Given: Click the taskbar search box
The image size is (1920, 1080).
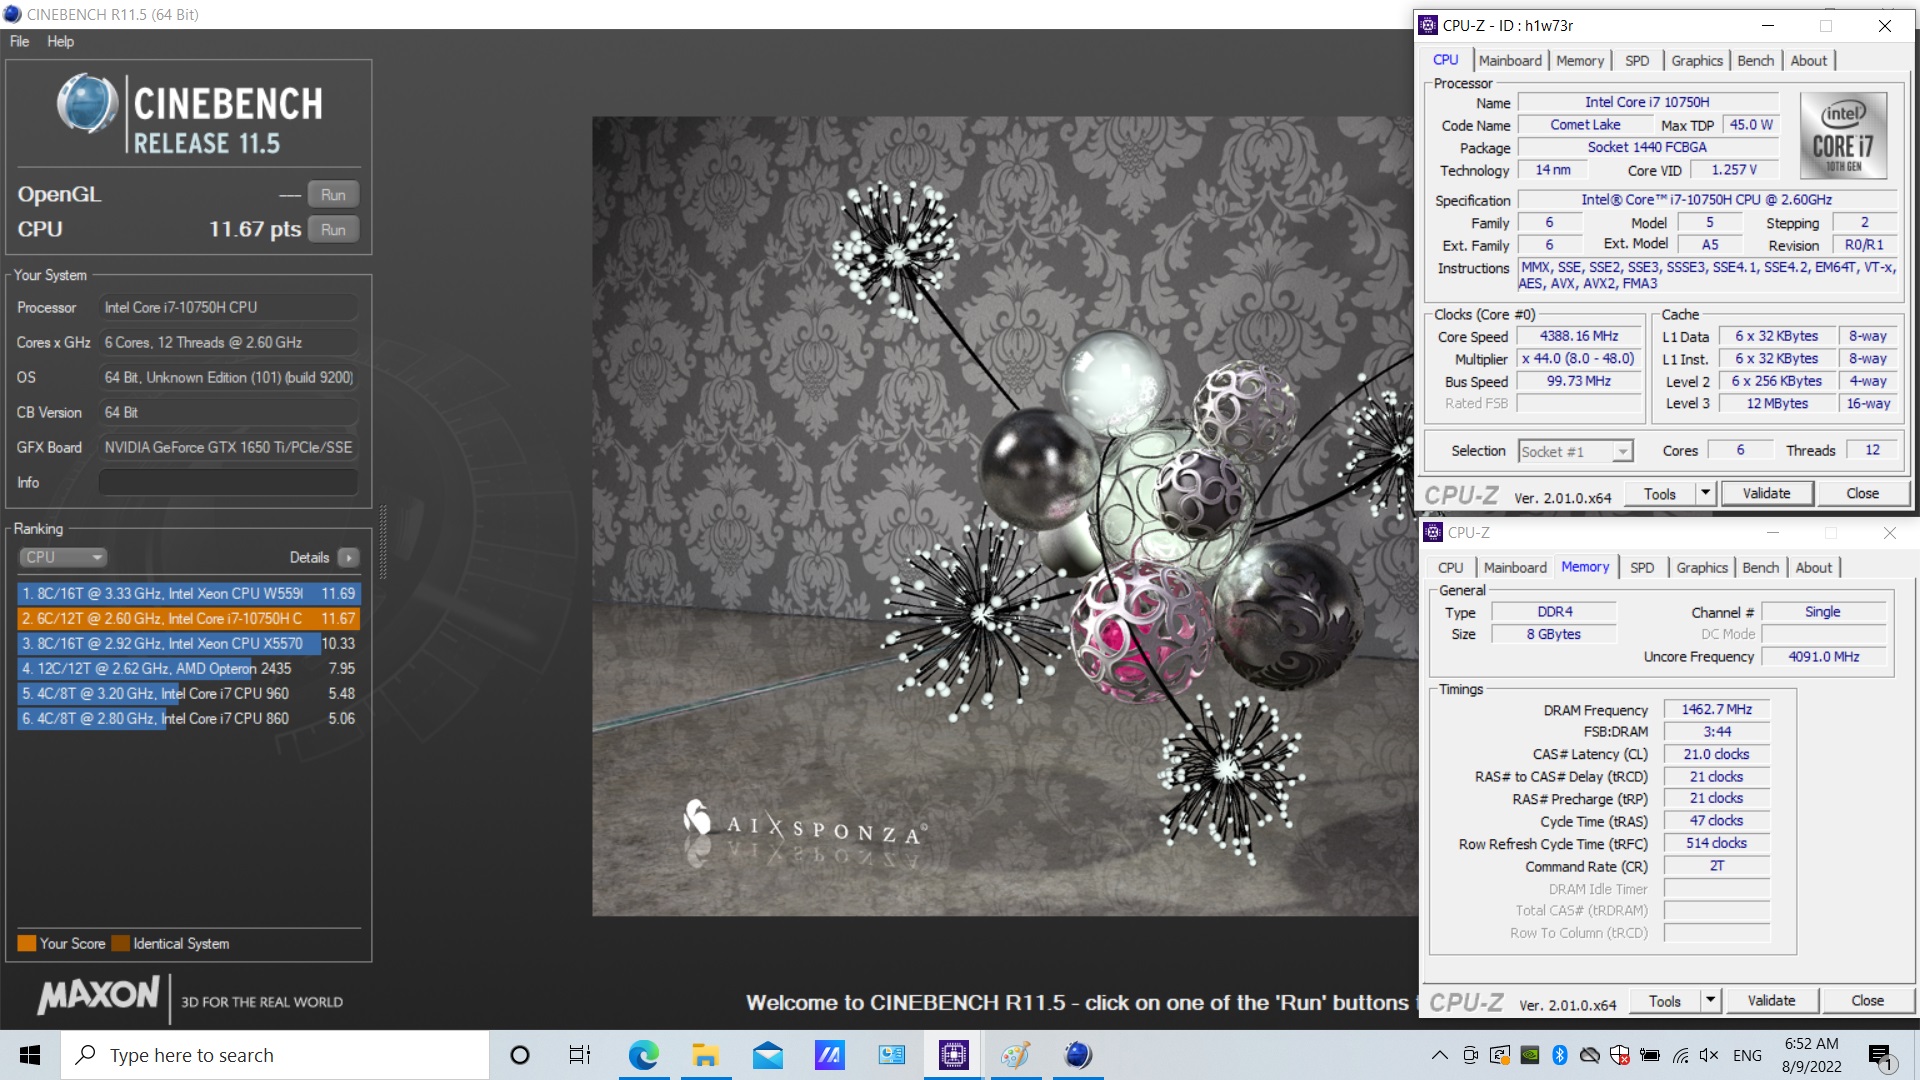Looking at the screenshot, I should (275, 1055).
